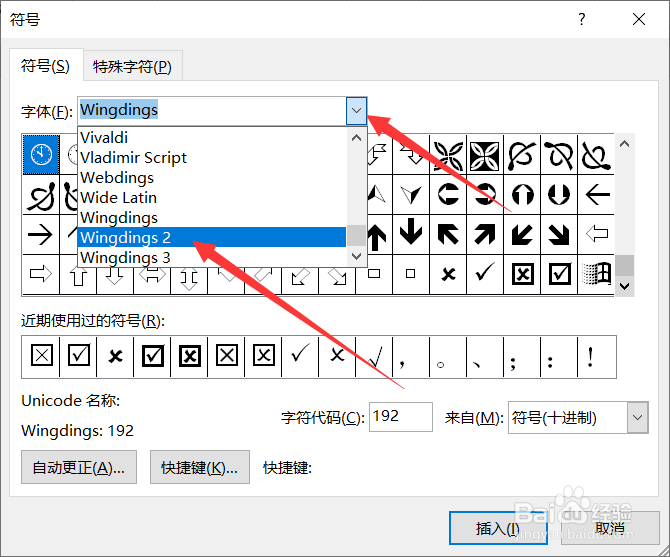Select the downward arrowhead symbol in second row
This screenshot has height=557, width=670.
pos(411,194)
